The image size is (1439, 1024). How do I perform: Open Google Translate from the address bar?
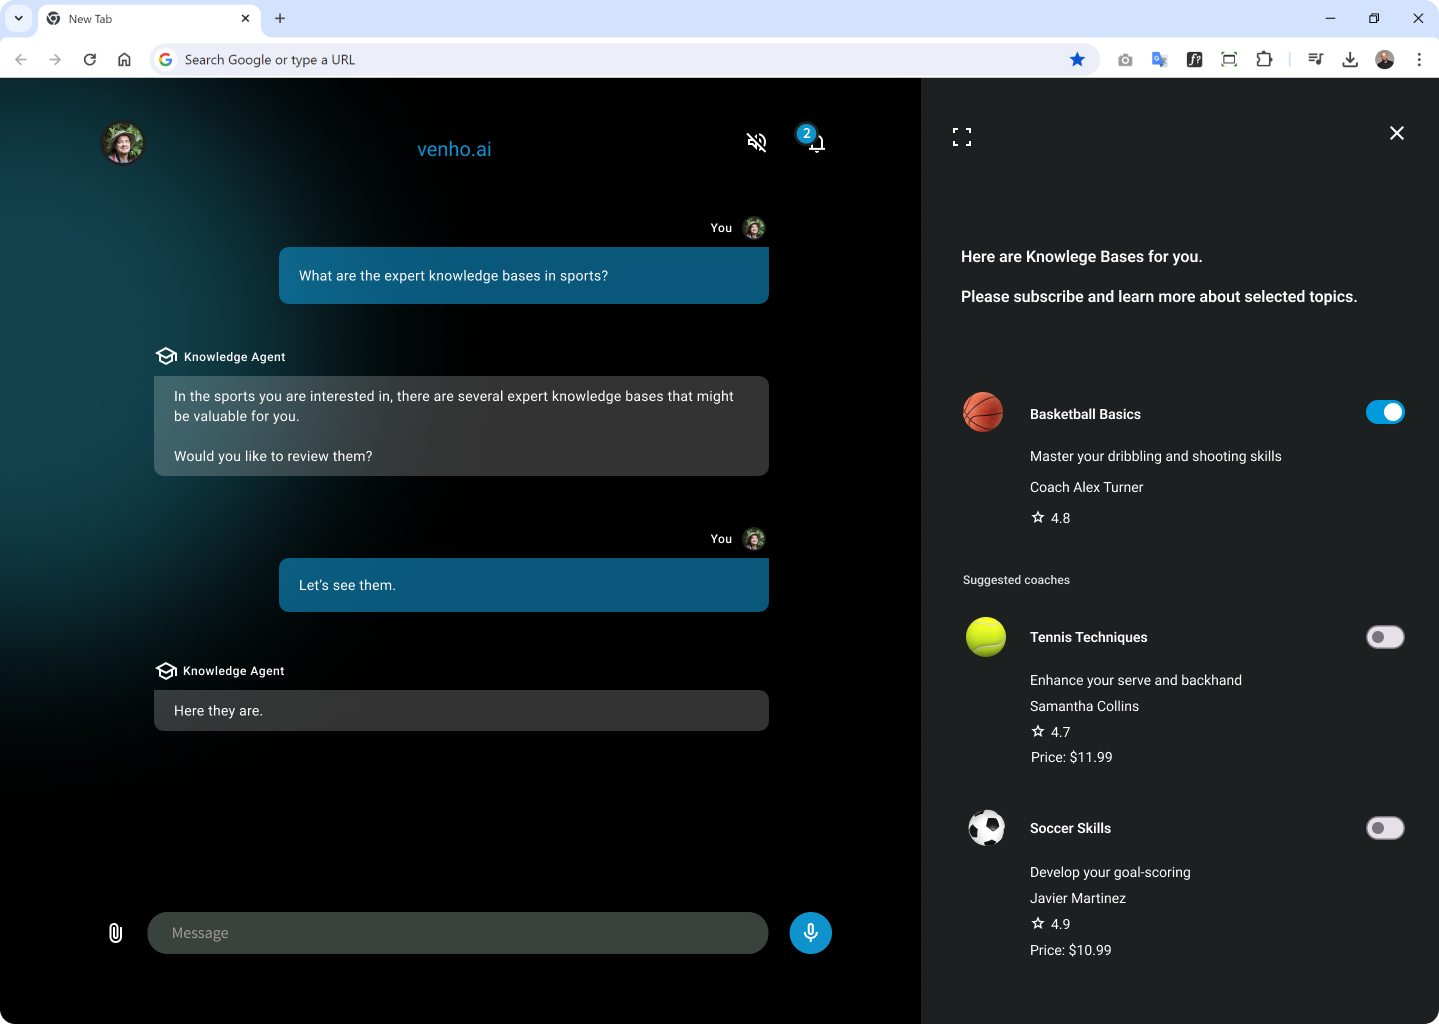pos(1159,59)
